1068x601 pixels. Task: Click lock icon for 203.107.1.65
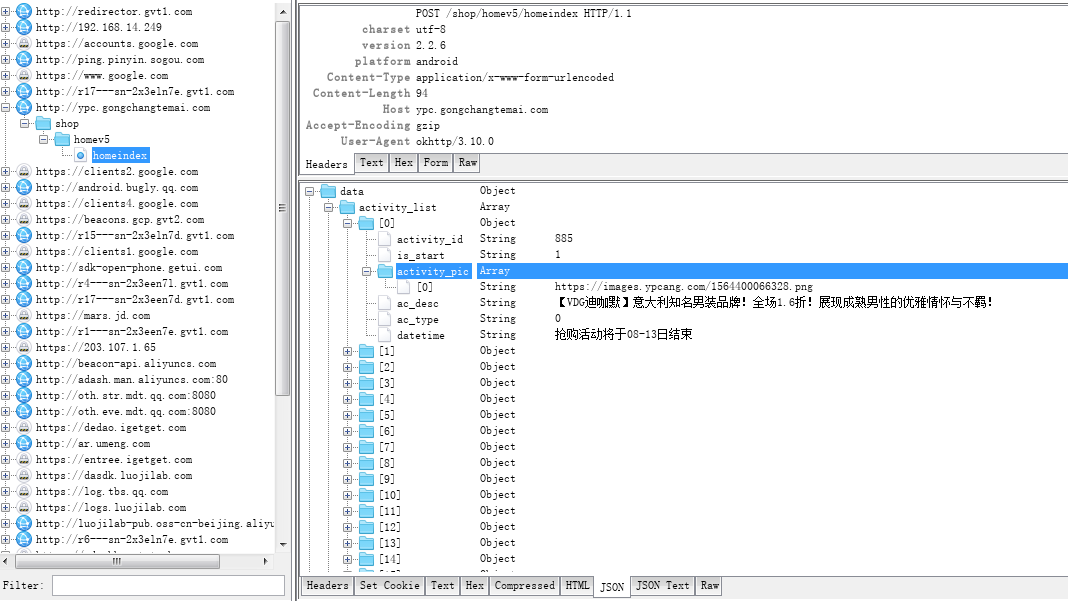coord(24,348)
